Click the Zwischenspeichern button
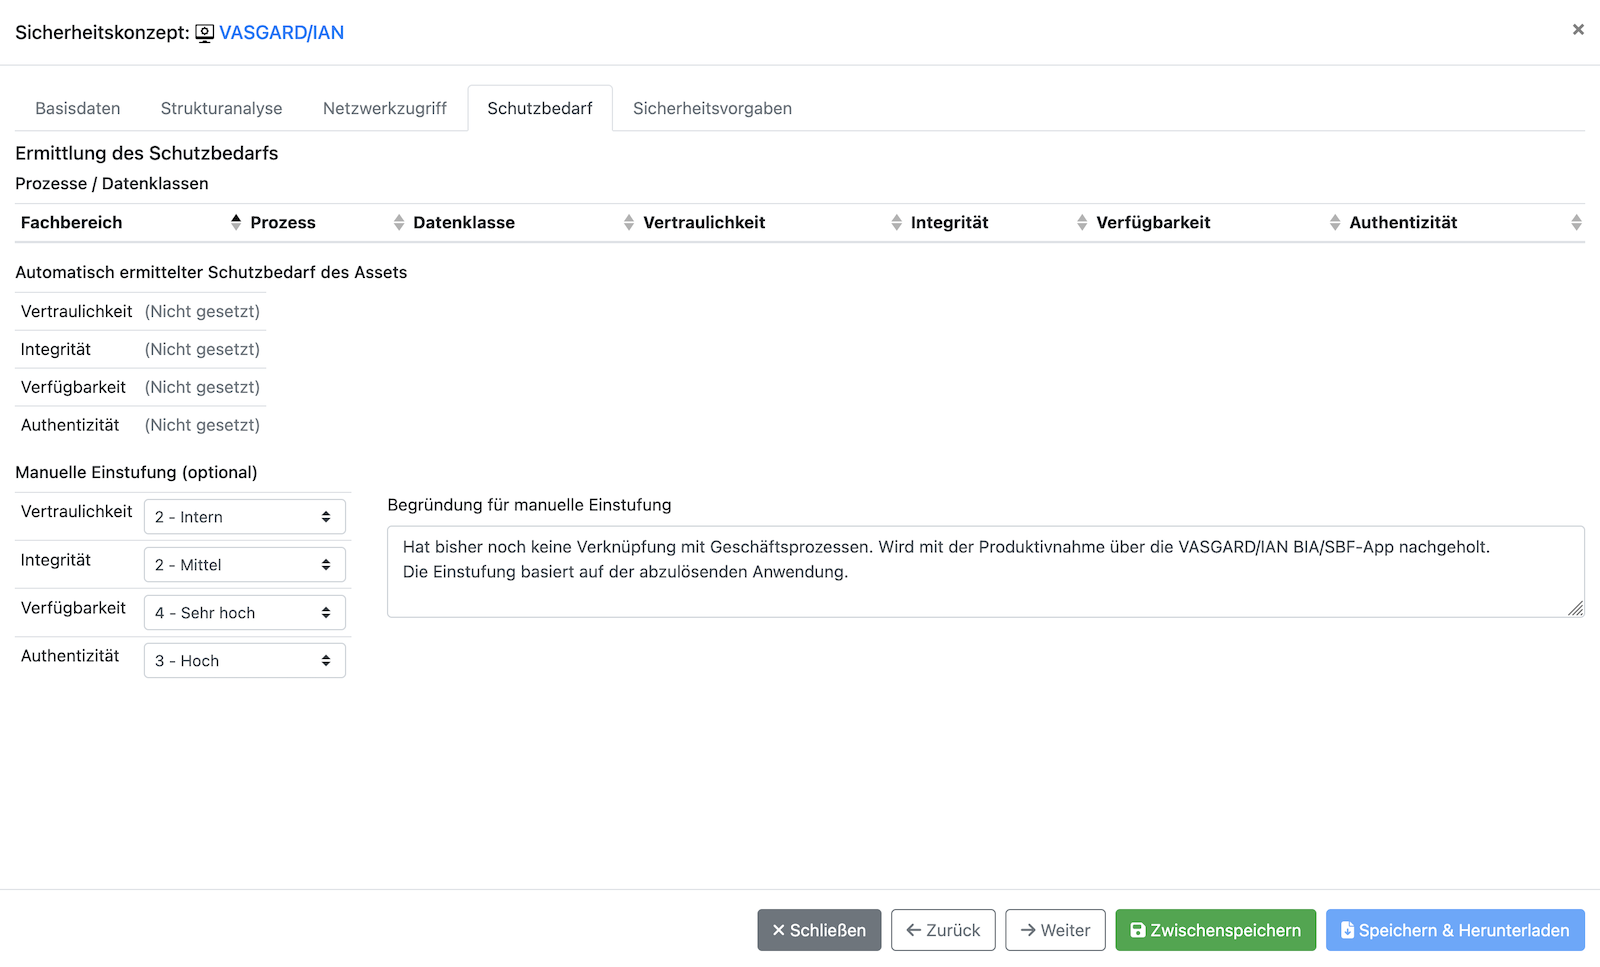The height and width of the screenshot is (967, 1600). point(1215,930)
